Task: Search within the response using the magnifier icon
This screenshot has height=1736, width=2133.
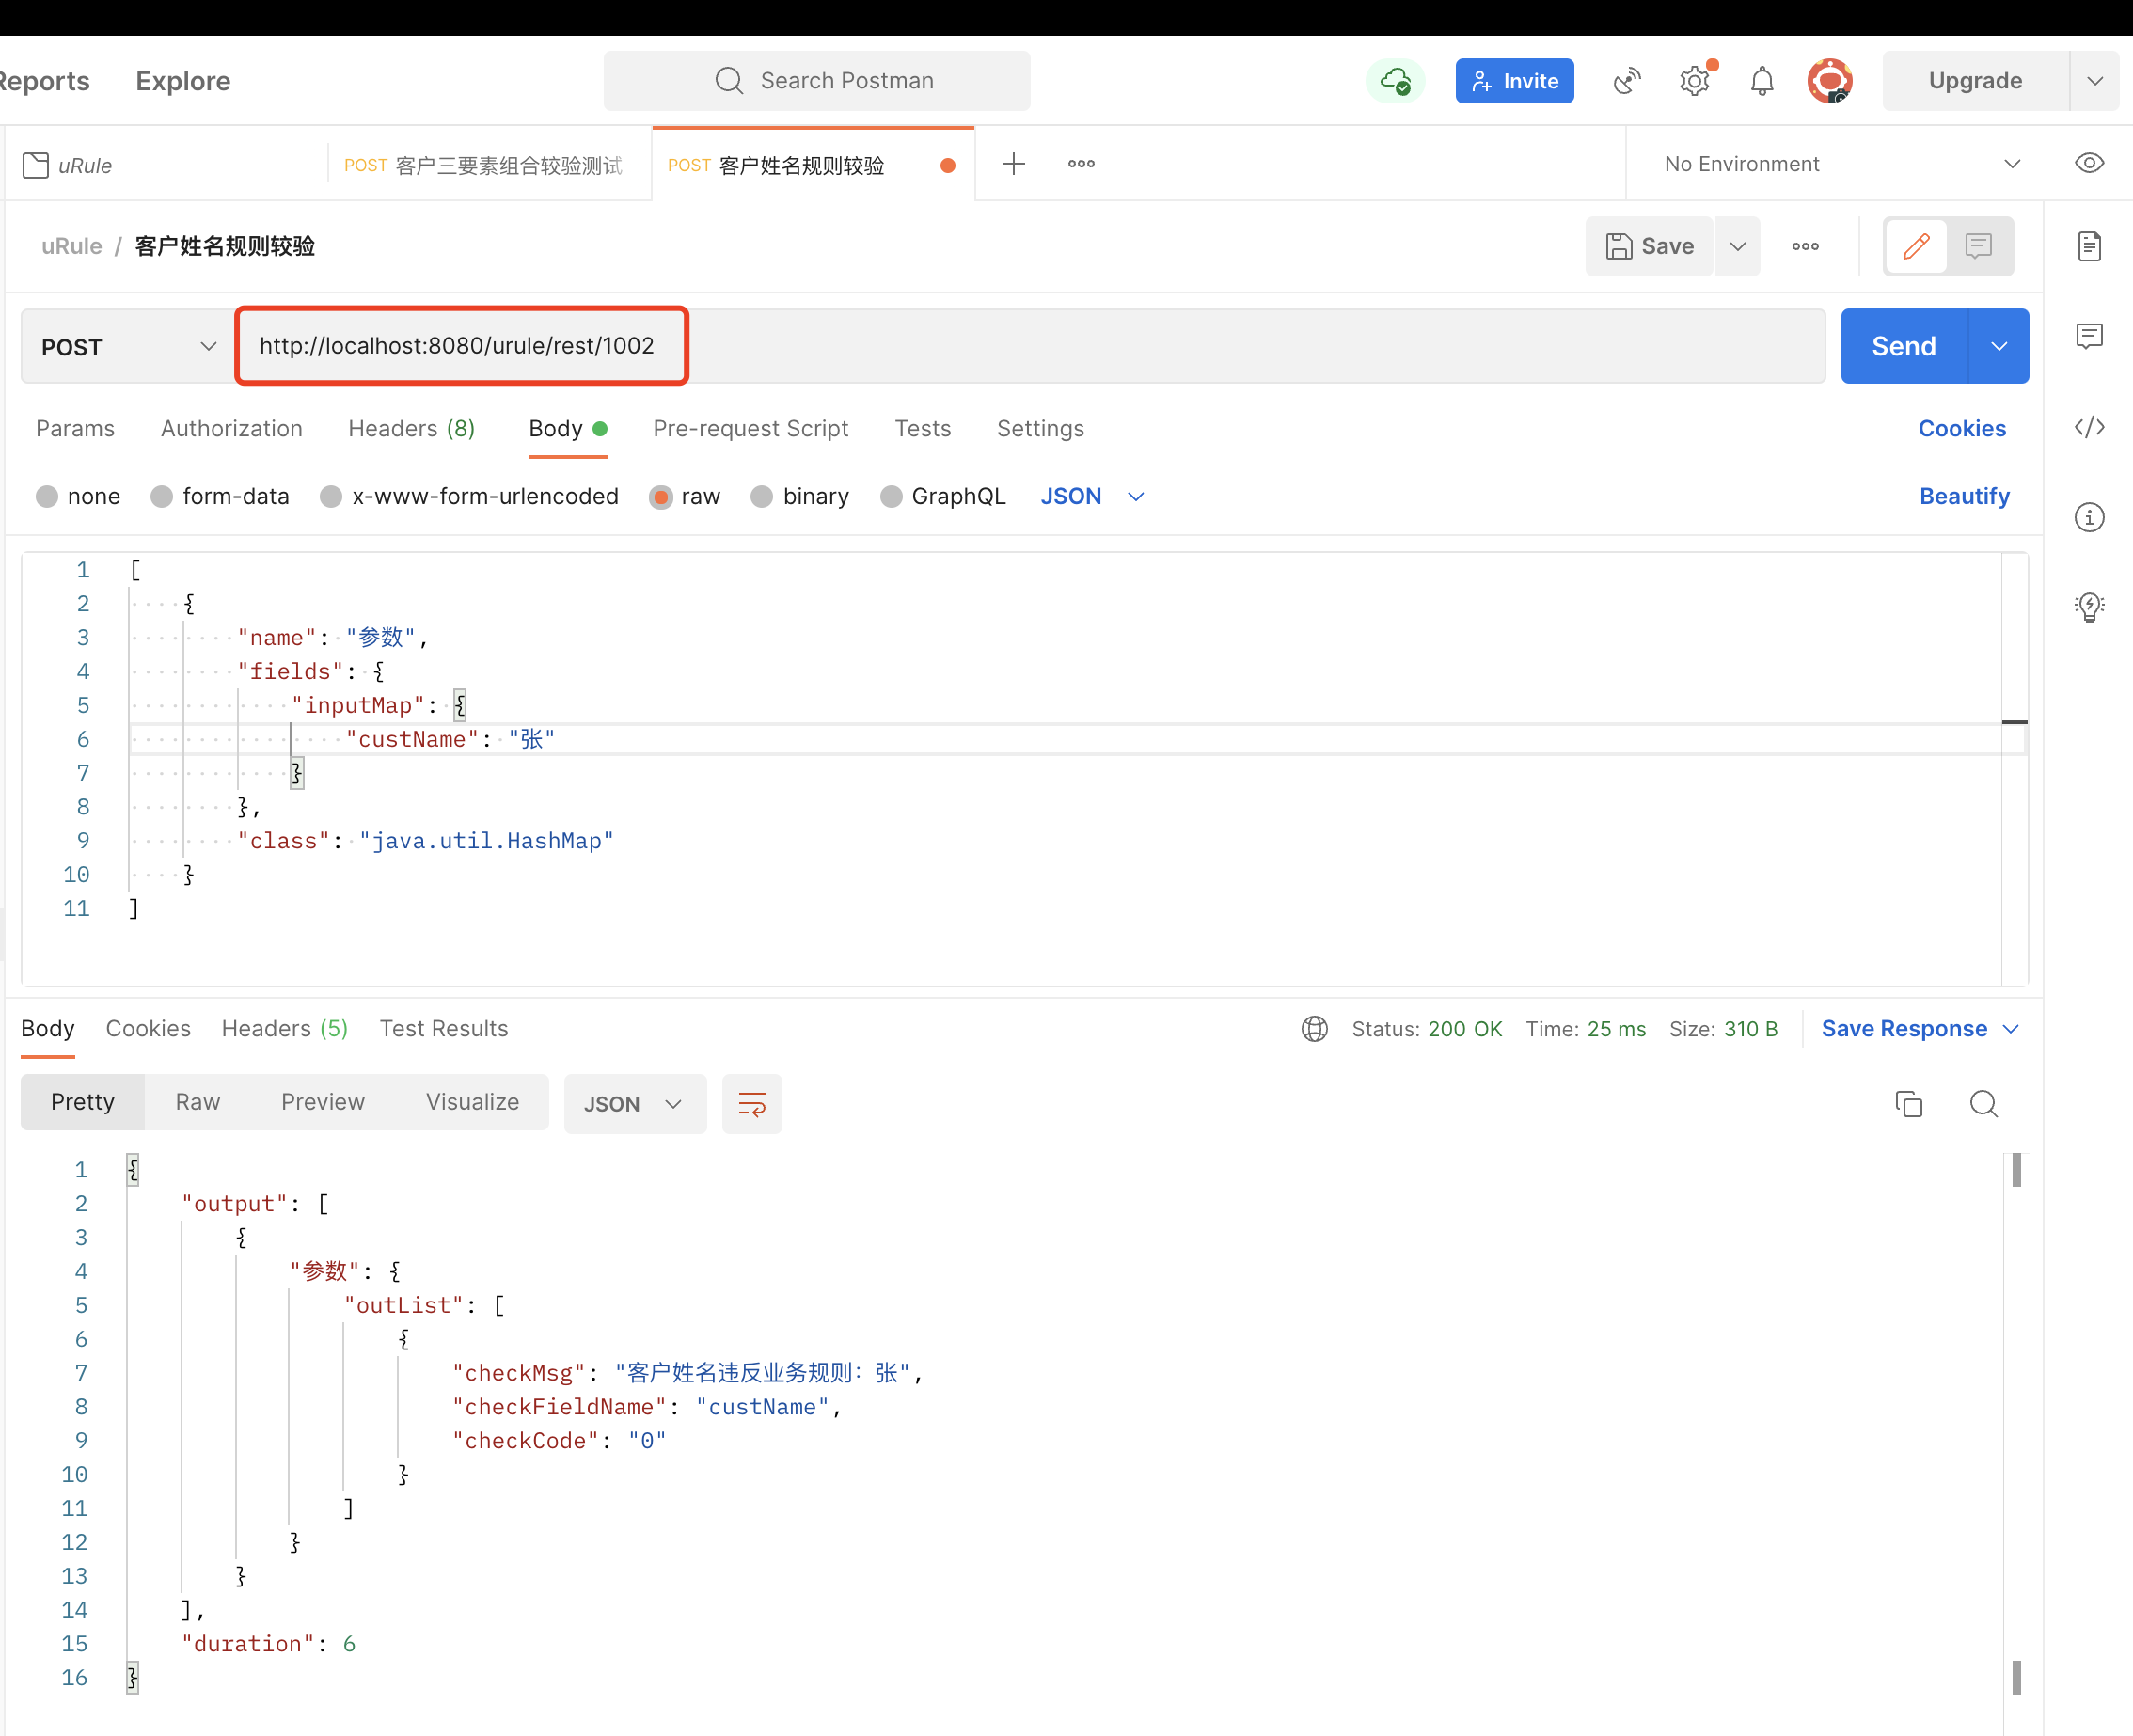Action: [1983, 1104]
